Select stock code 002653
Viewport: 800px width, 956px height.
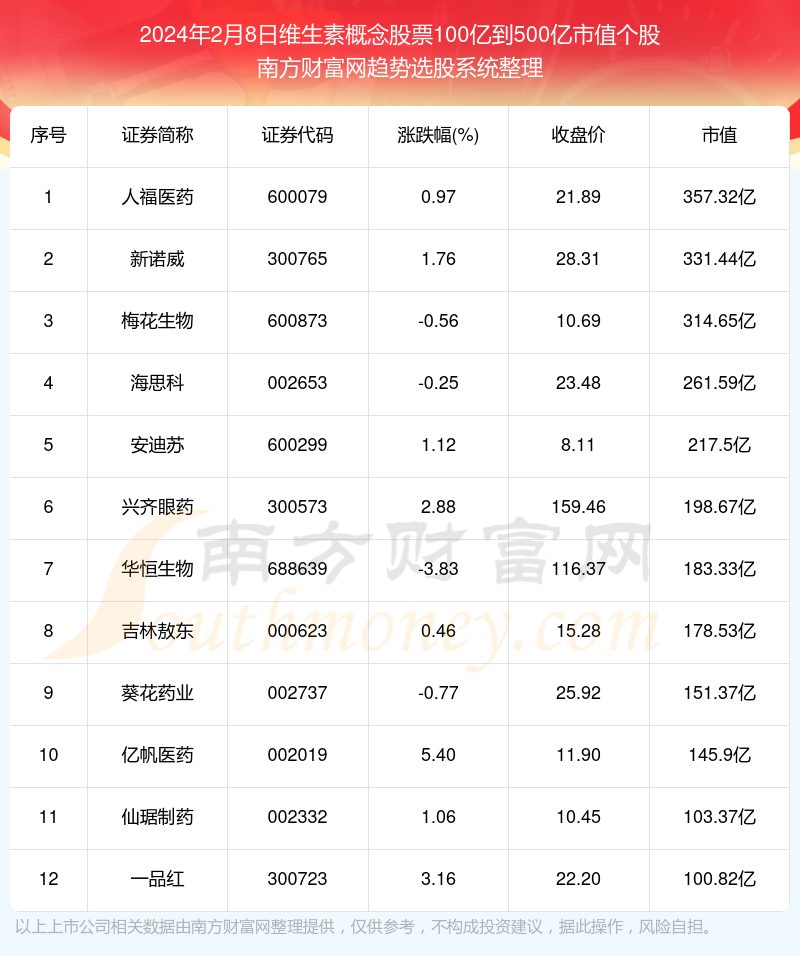pyautogui.click(x=298, y=383)
